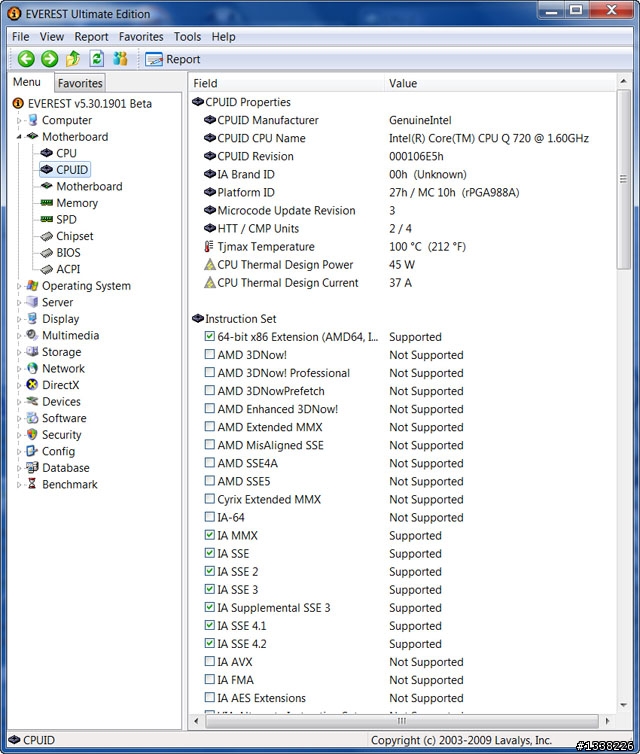
Task: Click the Field column header
Action: (287, 83)
